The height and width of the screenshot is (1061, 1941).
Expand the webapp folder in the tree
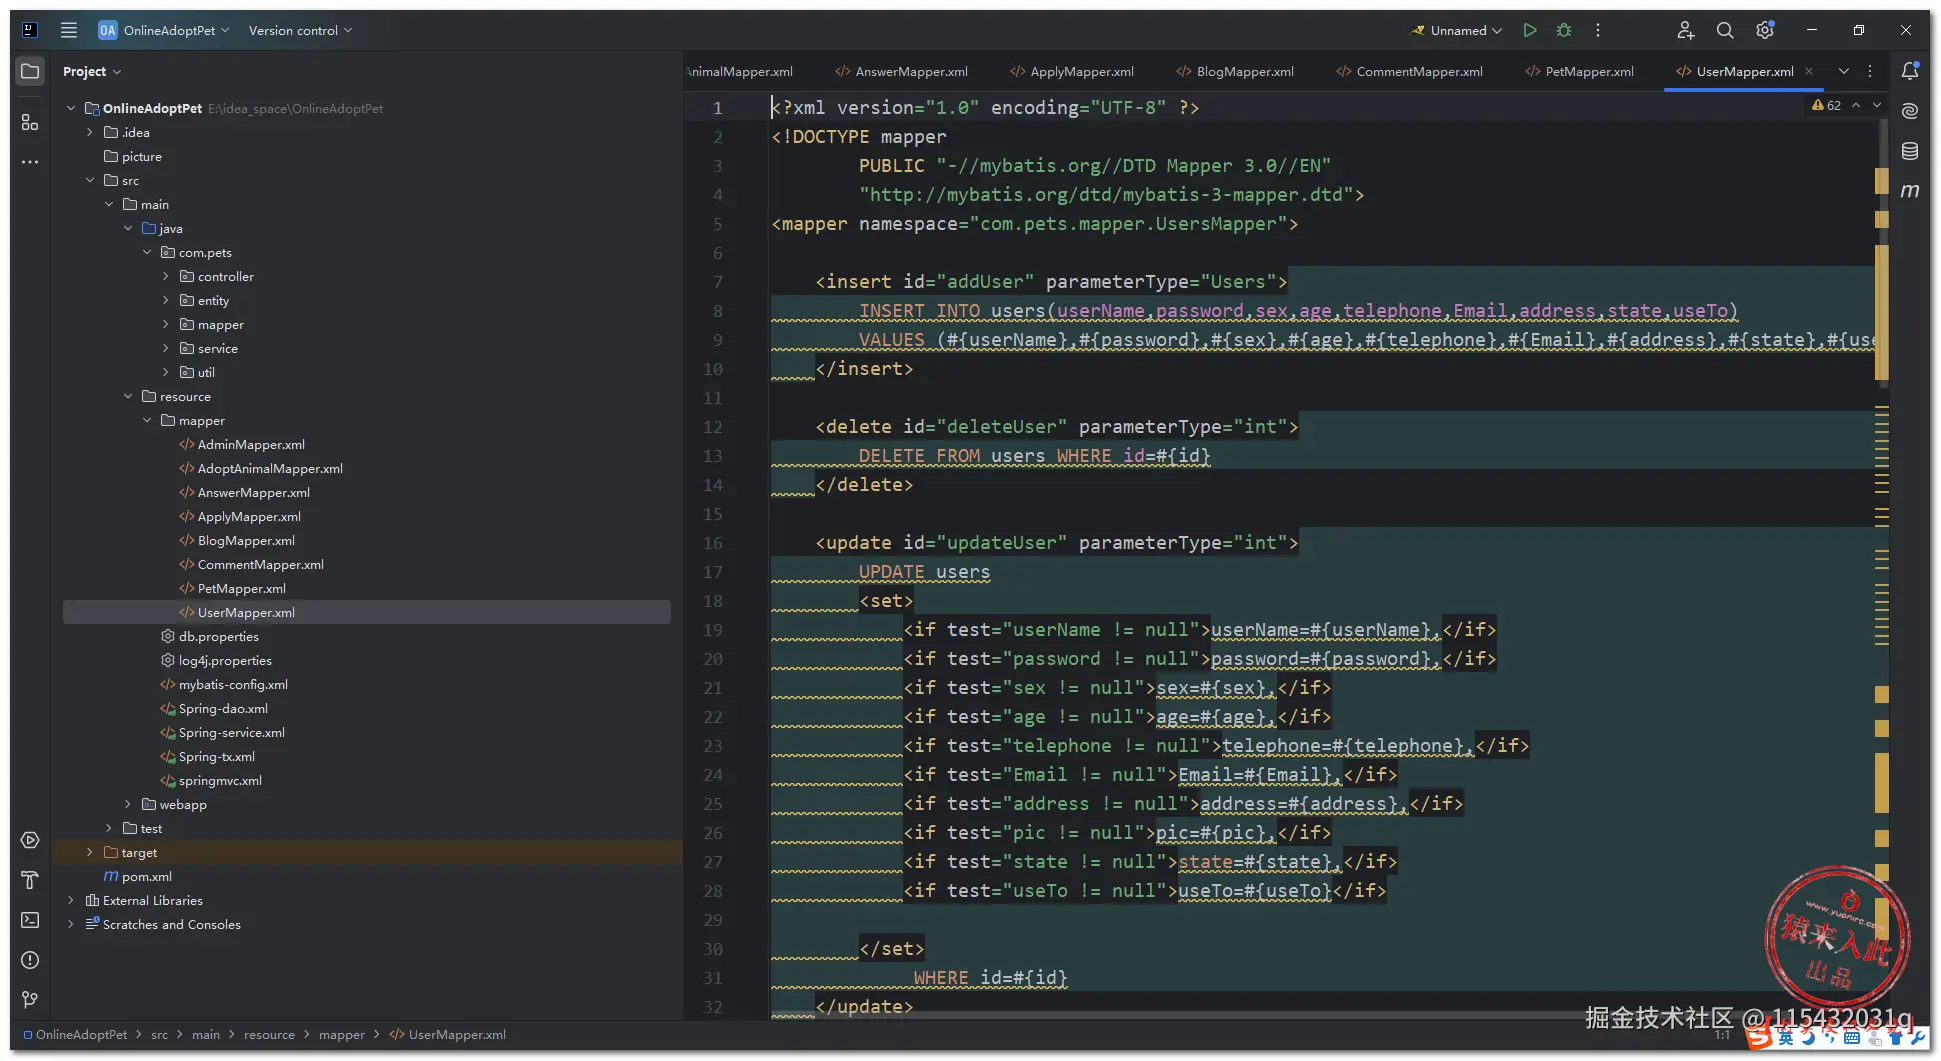coord(128,804)
